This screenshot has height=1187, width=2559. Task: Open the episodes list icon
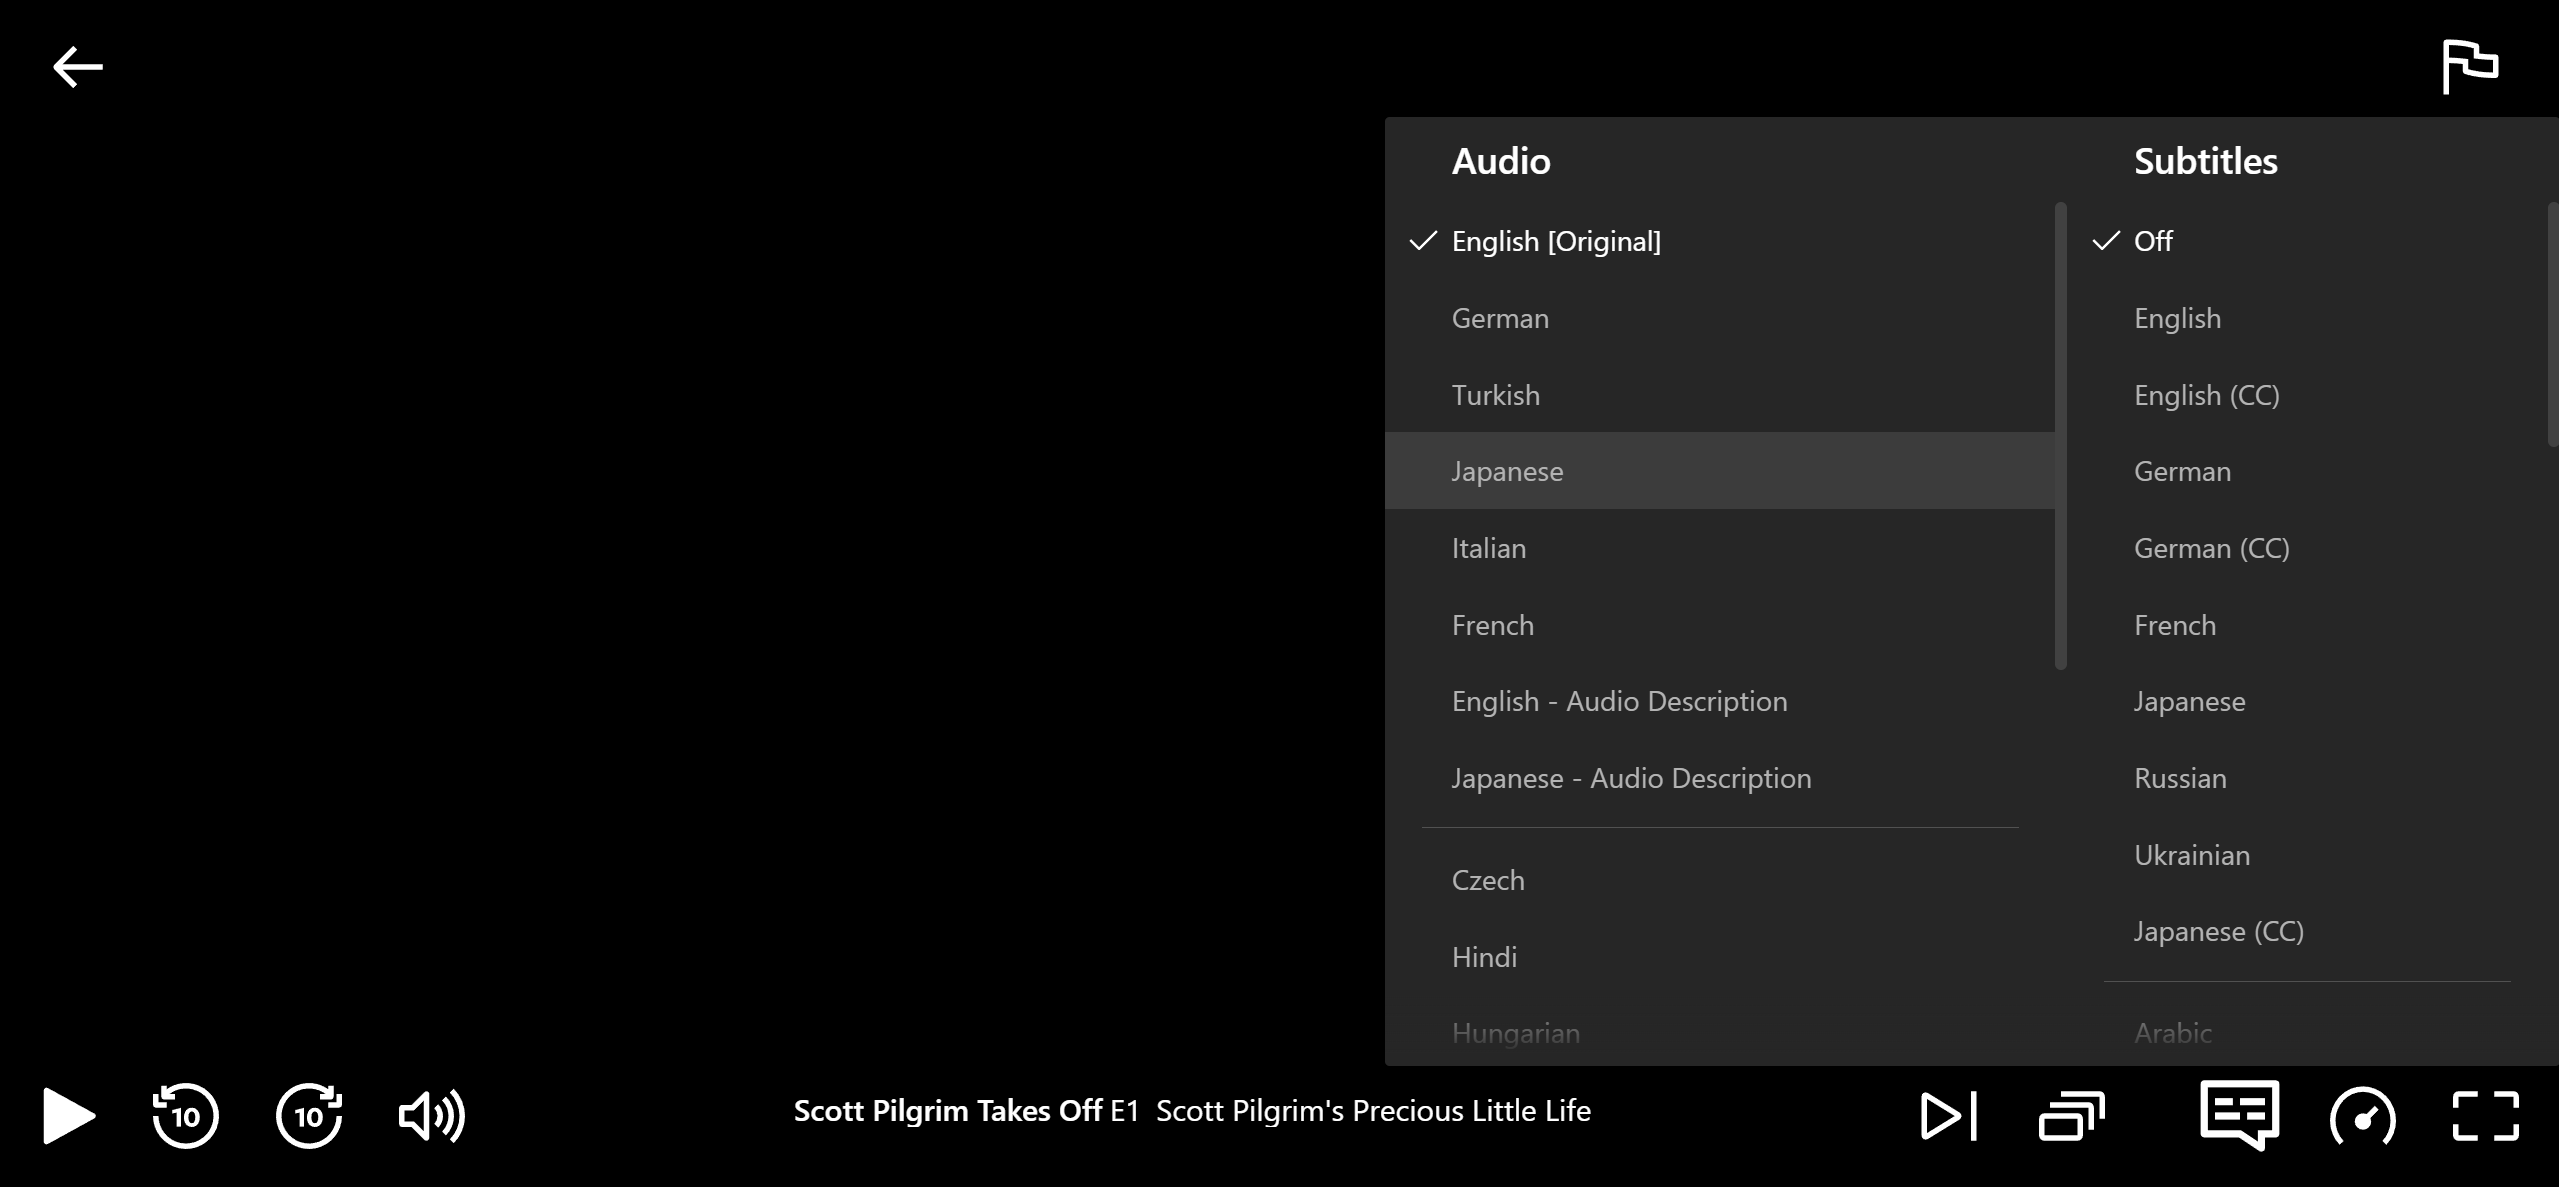[x=2071, y=1114]
